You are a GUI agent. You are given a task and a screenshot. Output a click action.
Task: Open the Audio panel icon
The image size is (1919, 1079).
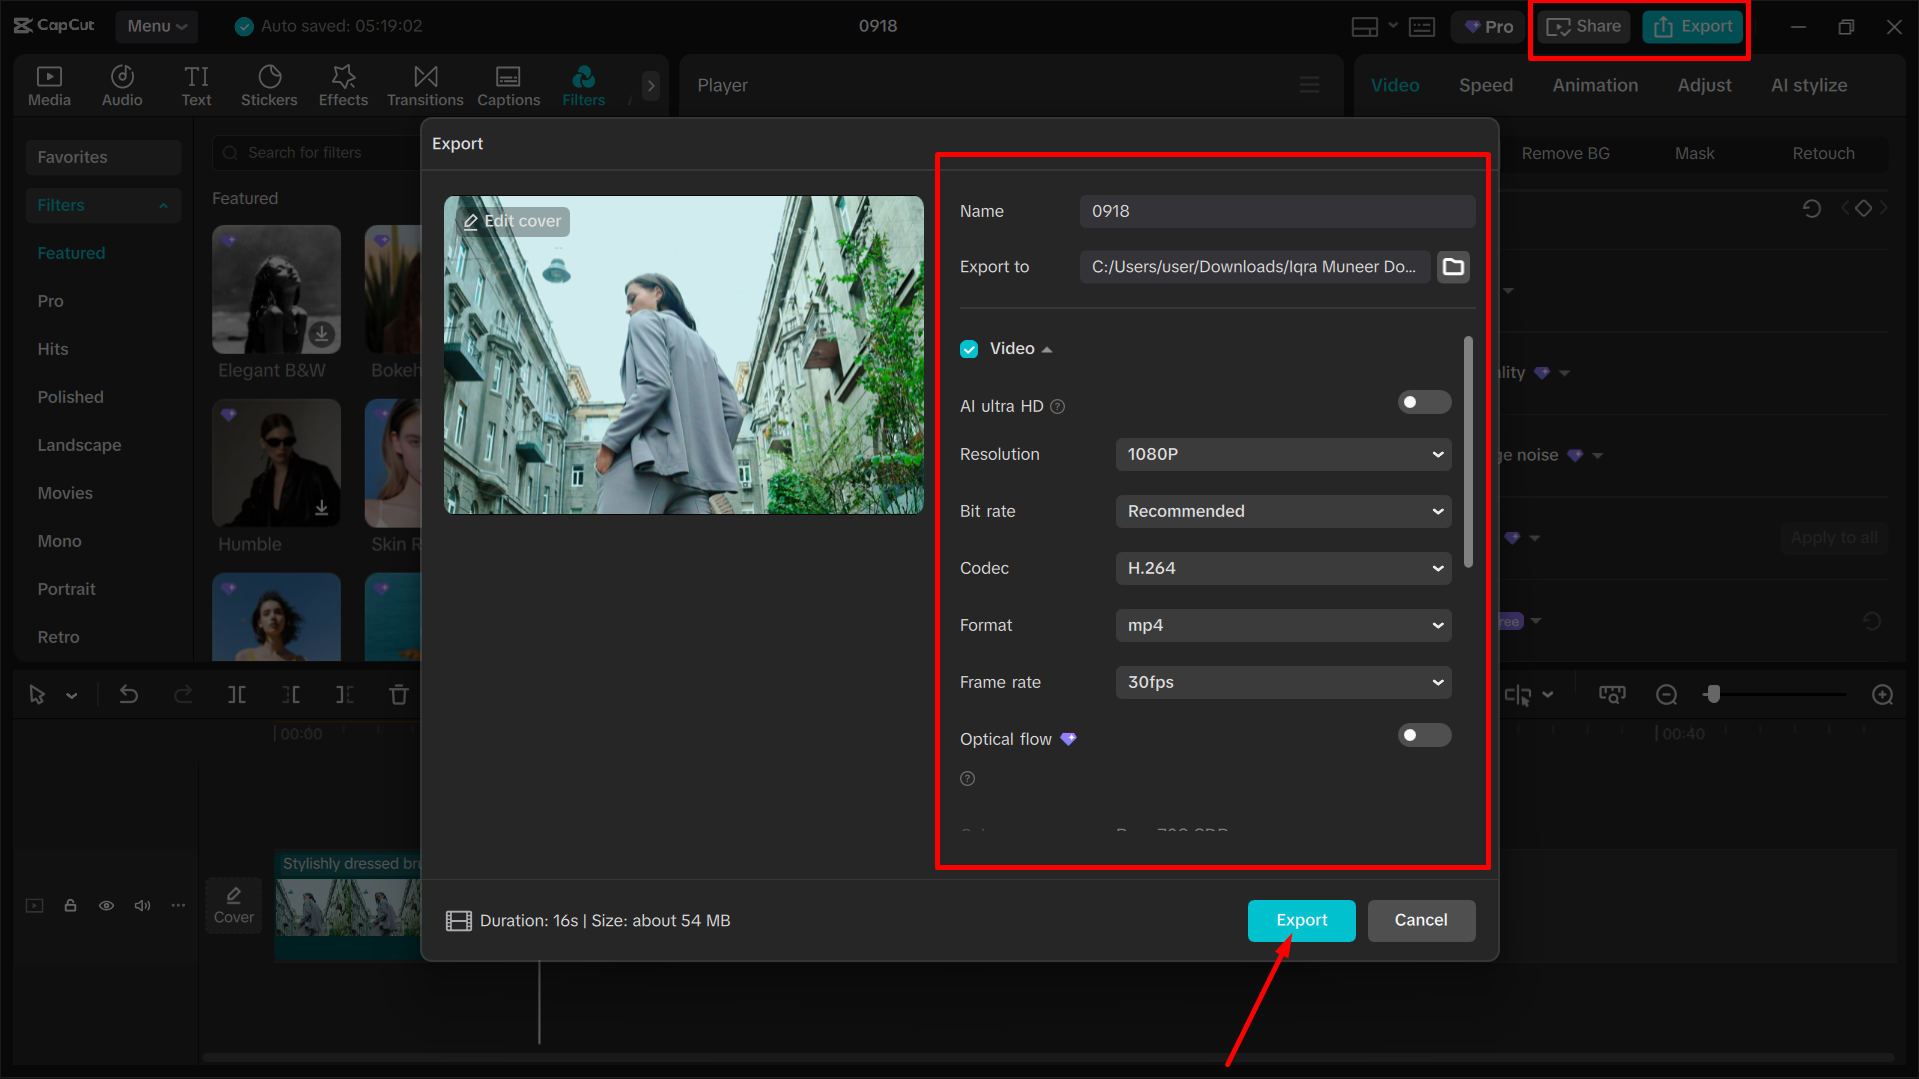[121, 84]
